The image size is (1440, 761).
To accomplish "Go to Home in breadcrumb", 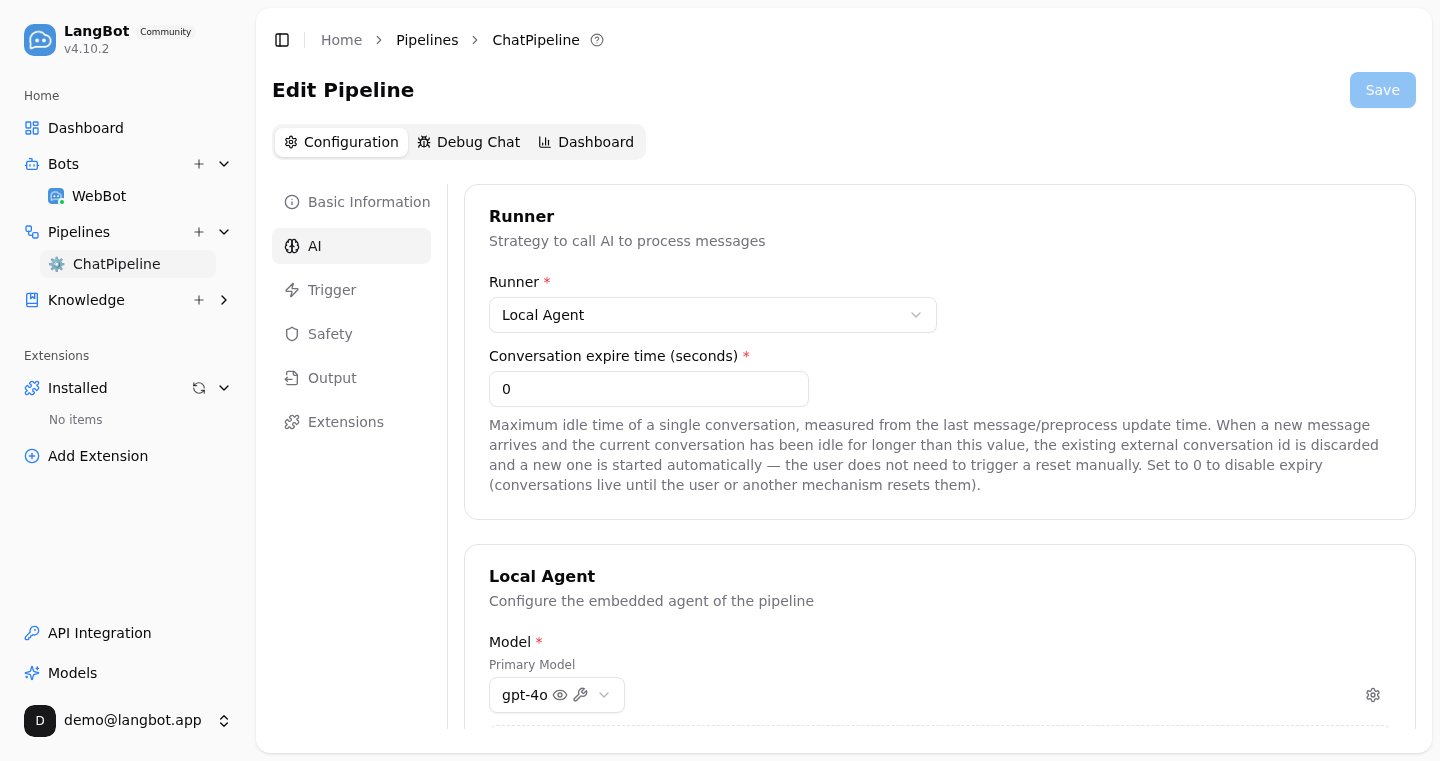I will [341, 40].
